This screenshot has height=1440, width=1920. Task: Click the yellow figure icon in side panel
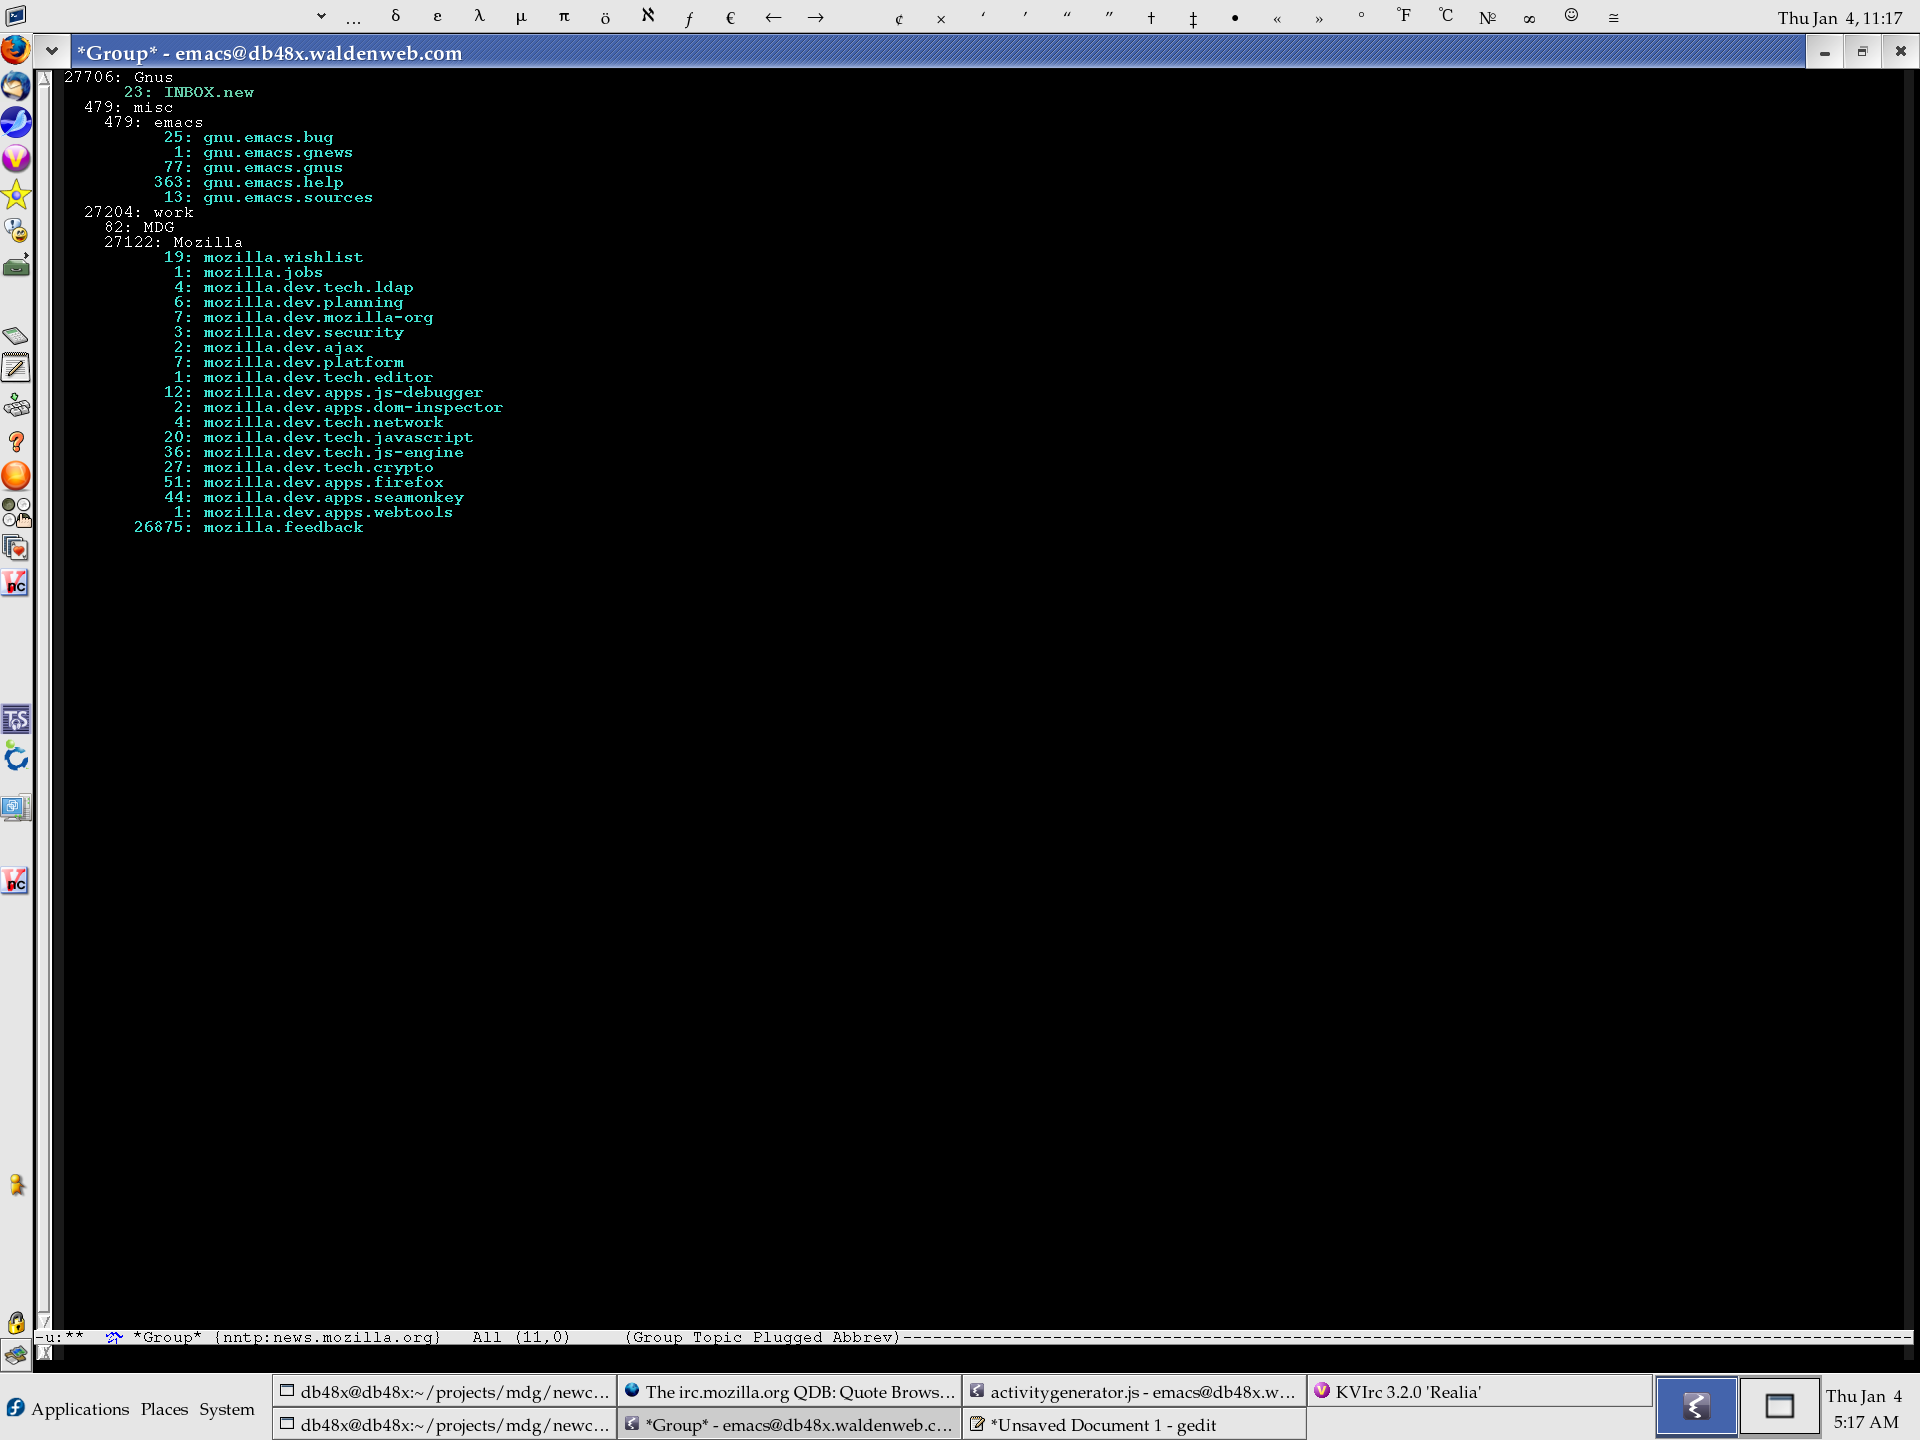pos(16,1185)
